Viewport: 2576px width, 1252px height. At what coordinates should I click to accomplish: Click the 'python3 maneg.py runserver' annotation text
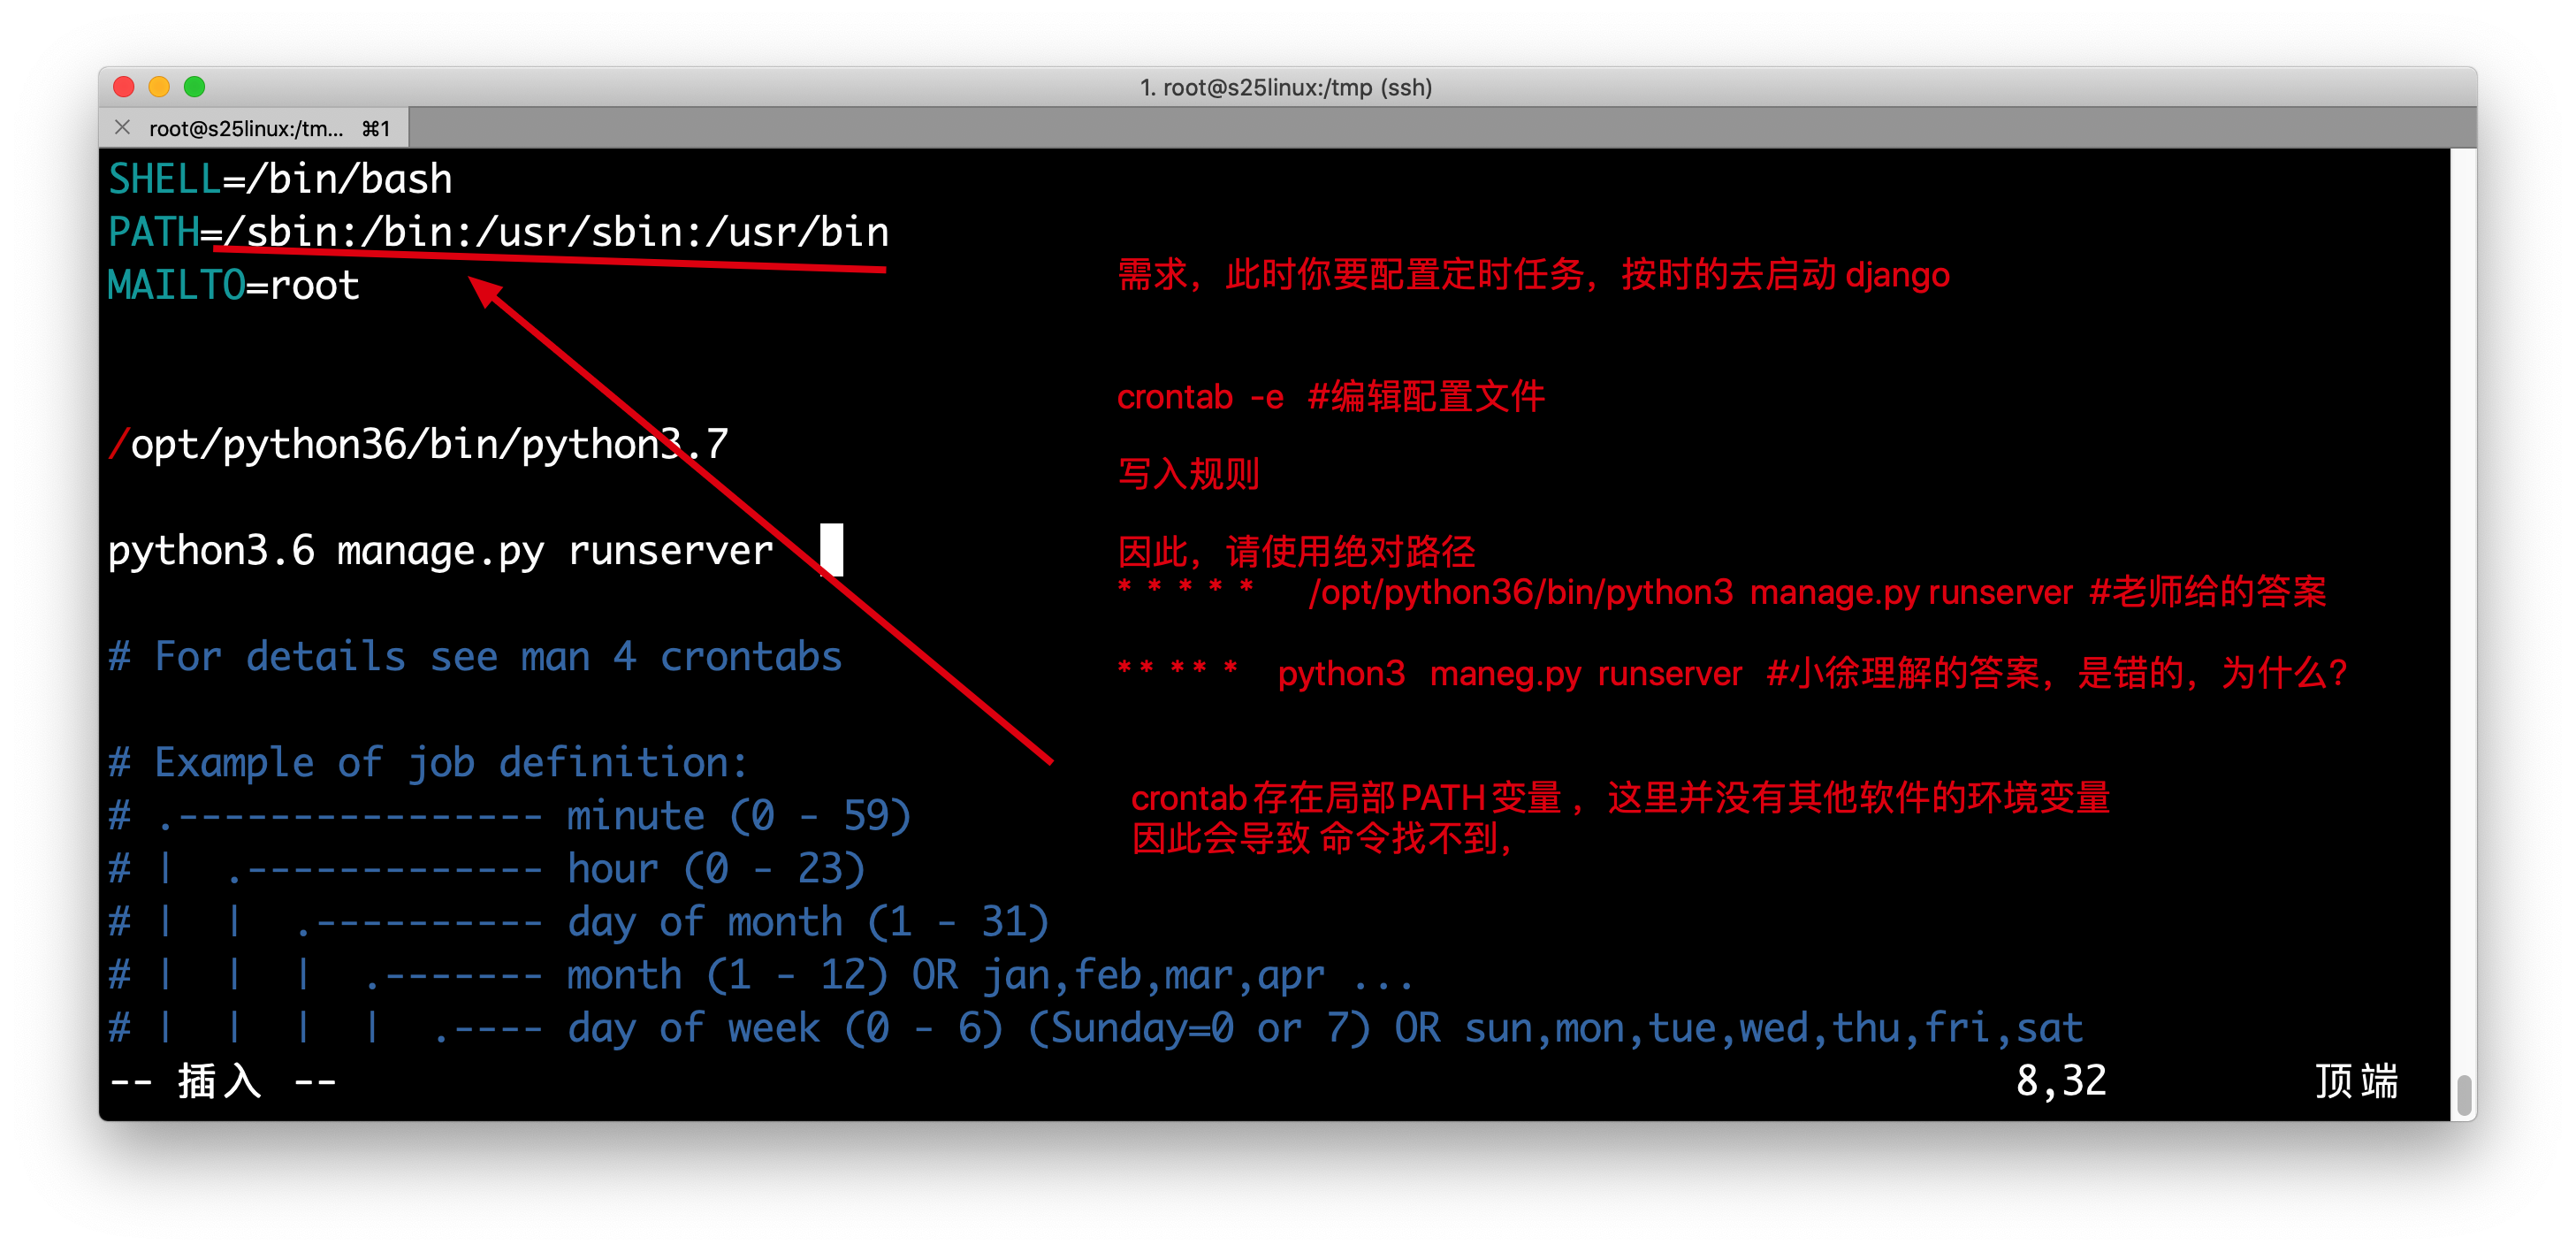point(1510,673)
